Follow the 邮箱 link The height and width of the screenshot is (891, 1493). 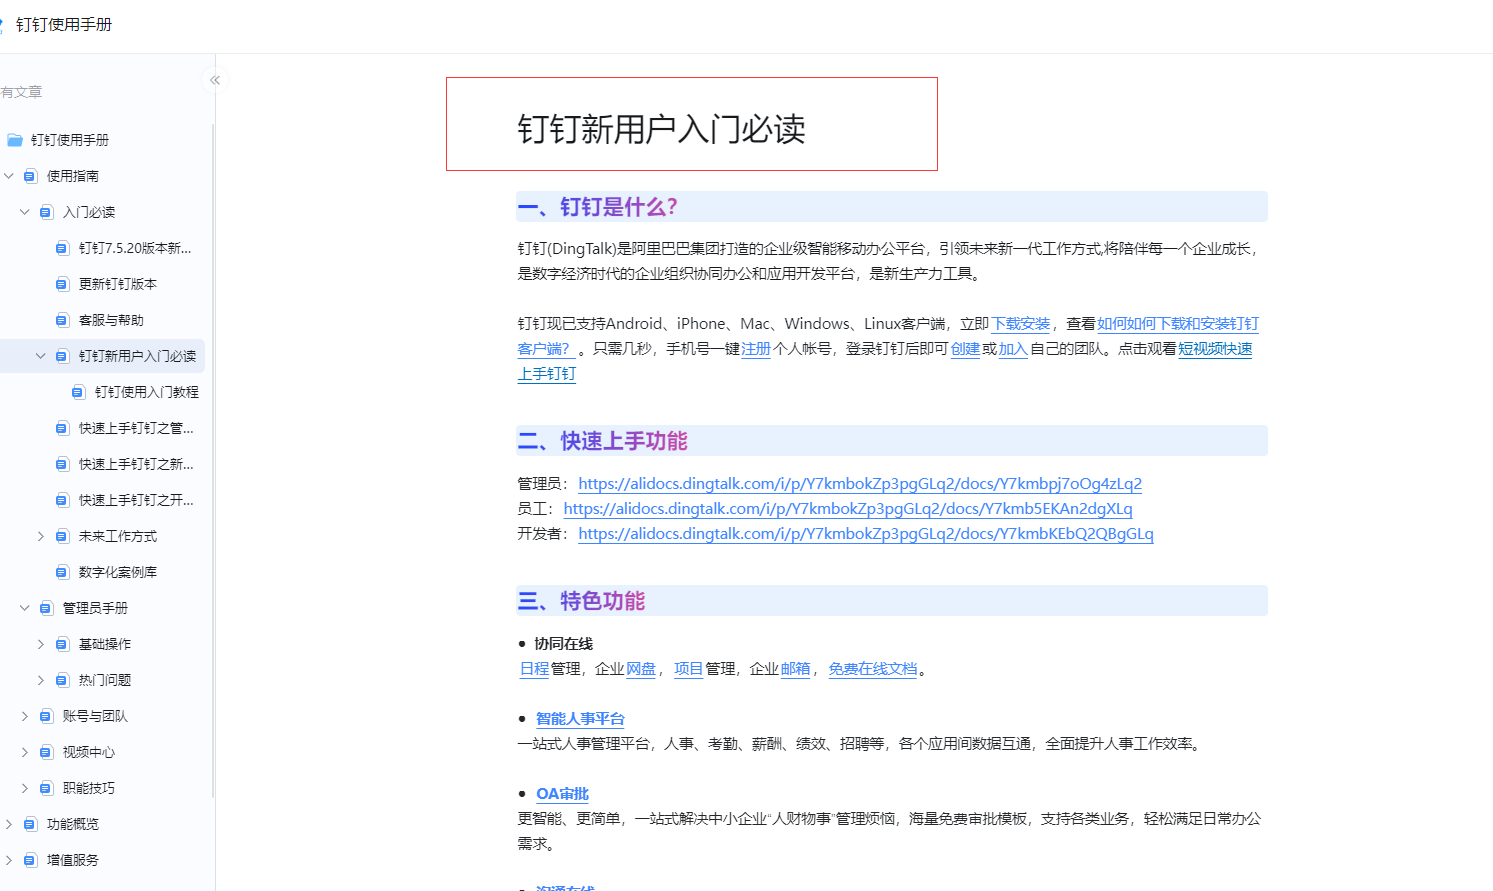795,669
